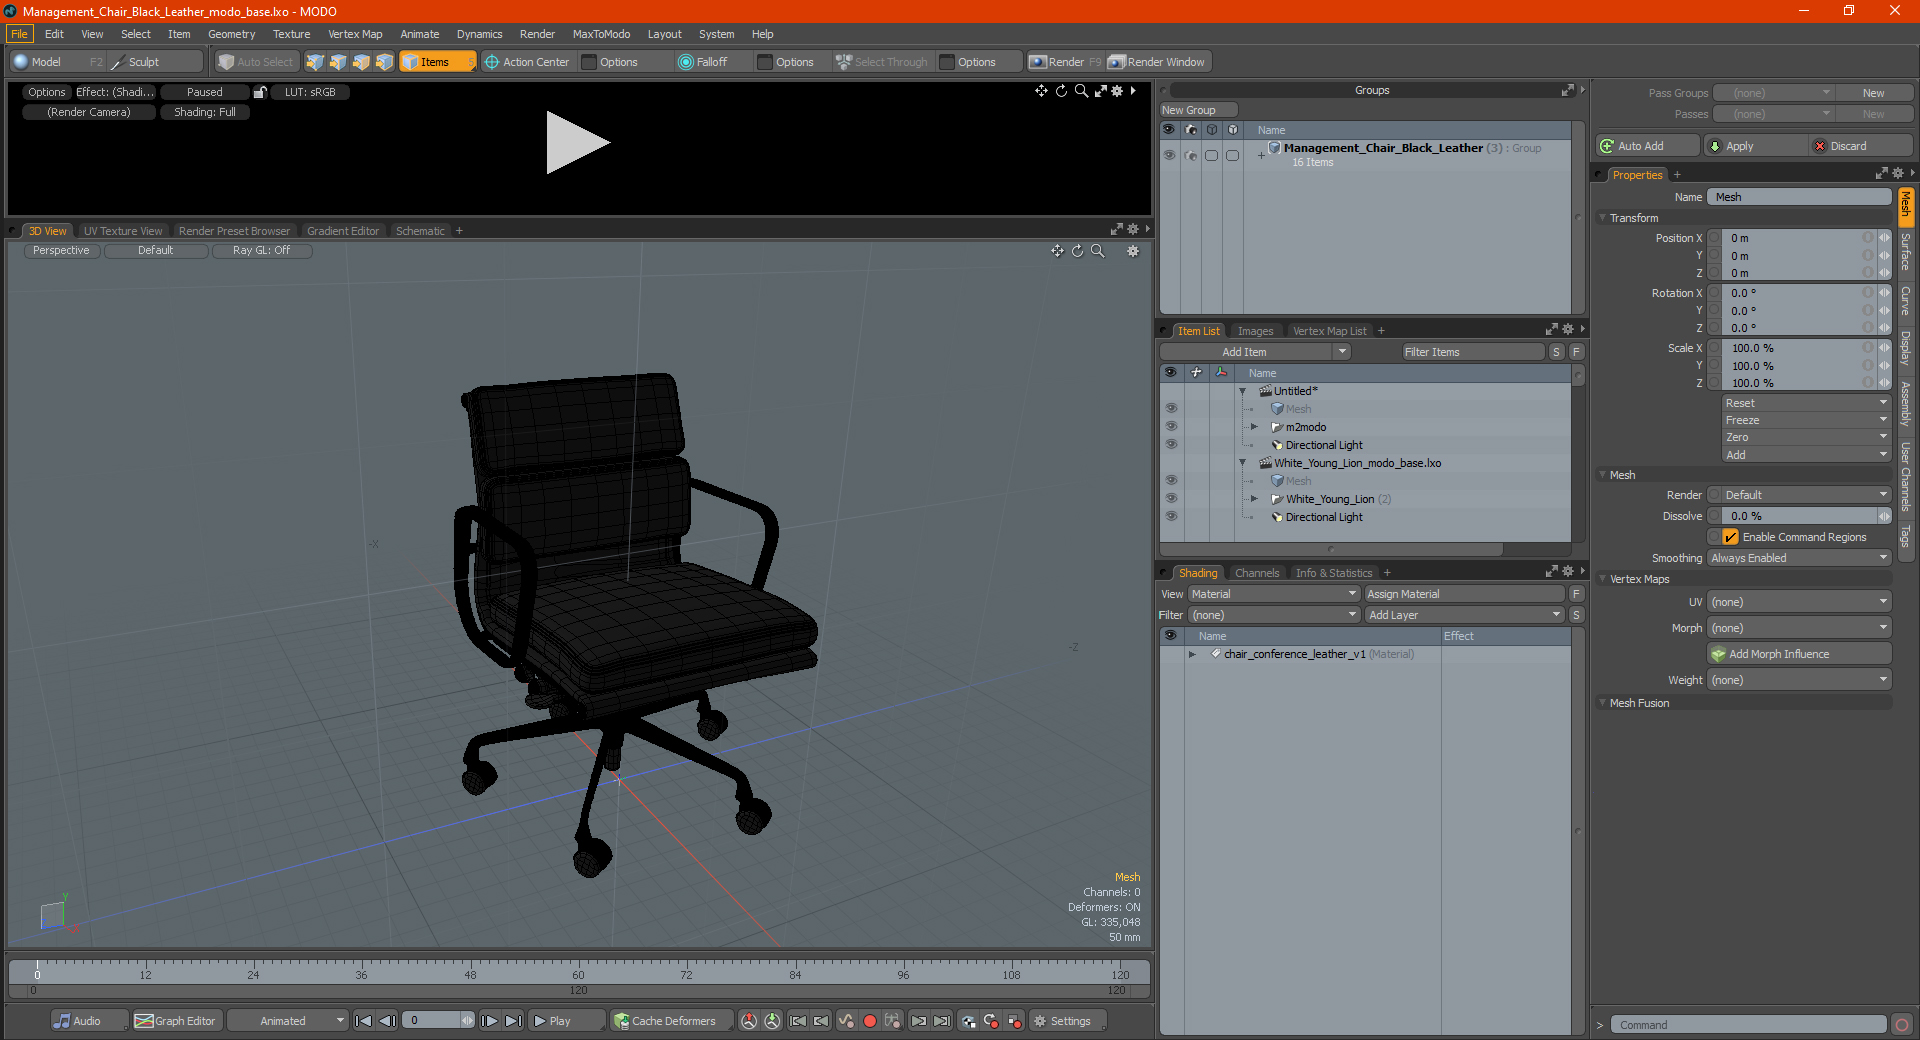Toggle Select Through Options checkbox

(x=948, y=62)
